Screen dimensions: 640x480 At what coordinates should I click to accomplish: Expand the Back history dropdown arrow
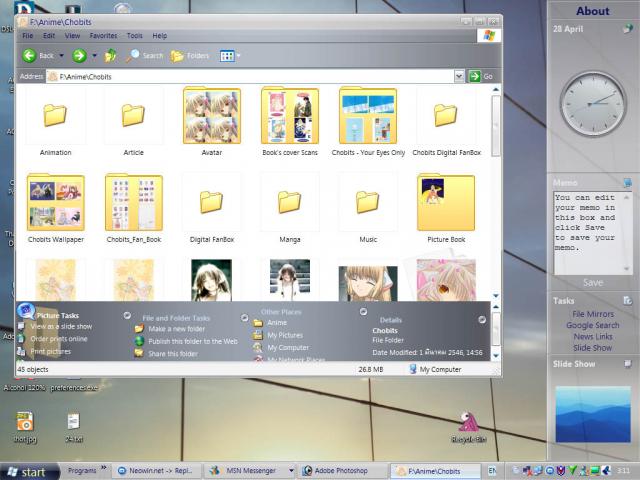click(x=62, y=55)
